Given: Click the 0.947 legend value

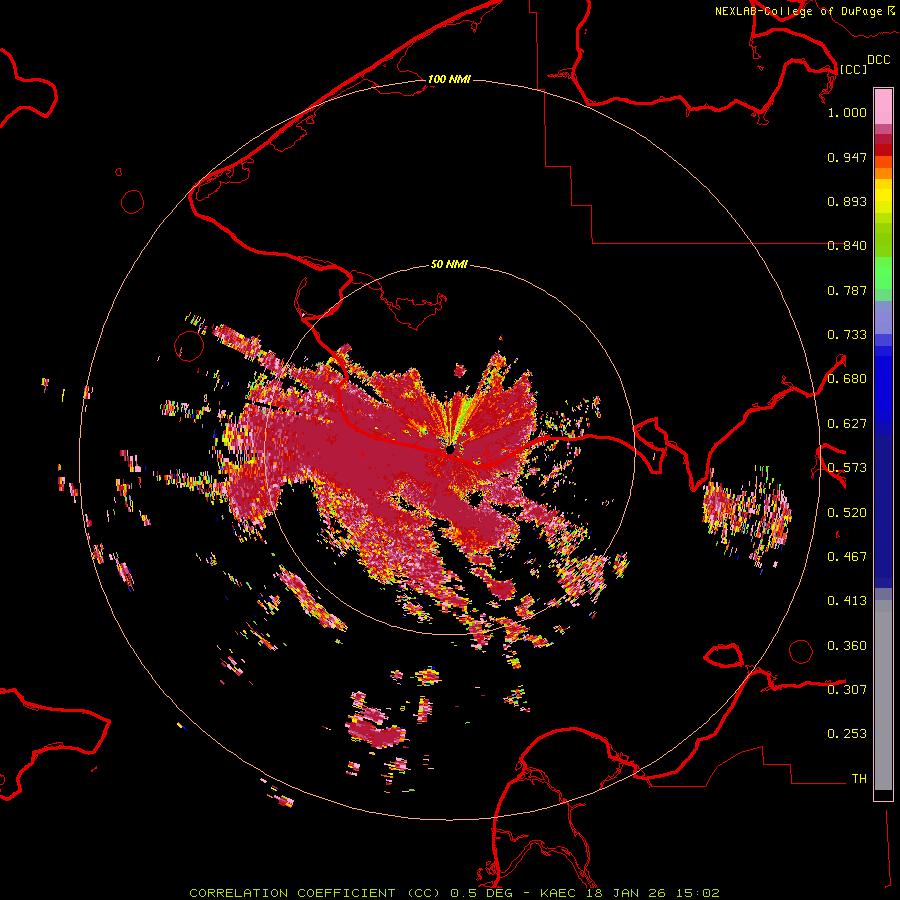Looking at the screenshot, I should pyautogui.click(x=847, y=157).
